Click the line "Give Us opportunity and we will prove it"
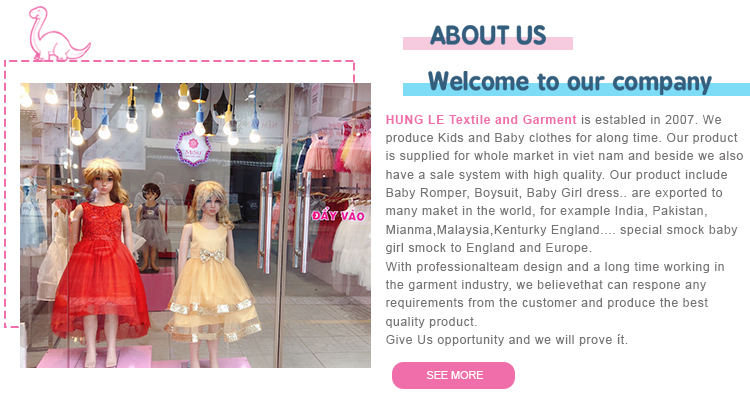Image resolution: width=750 pixels, height=400 pixels. (x=507, y=340)
